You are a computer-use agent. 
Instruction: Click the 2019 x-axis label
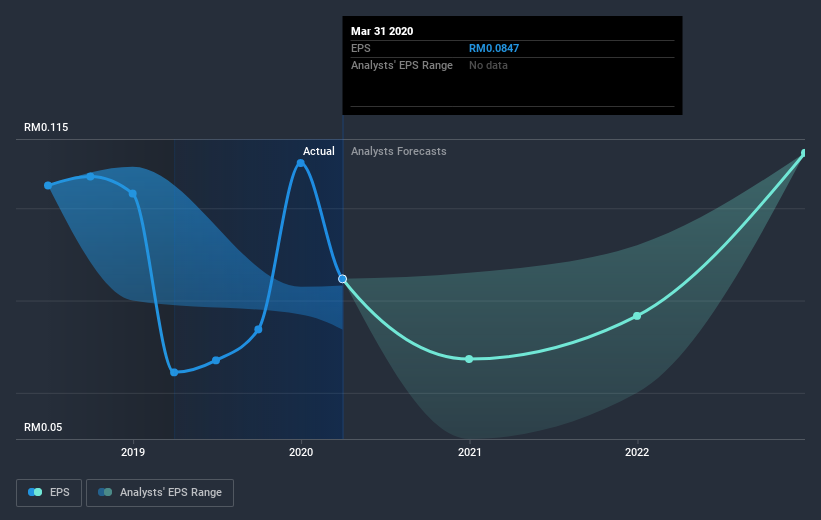[132, 452]
